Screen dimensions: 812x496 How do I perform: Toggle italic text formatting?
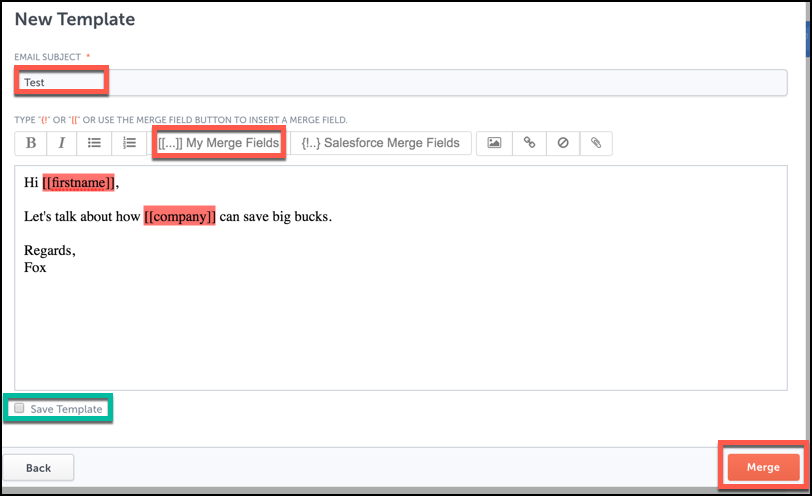point(62,143)
